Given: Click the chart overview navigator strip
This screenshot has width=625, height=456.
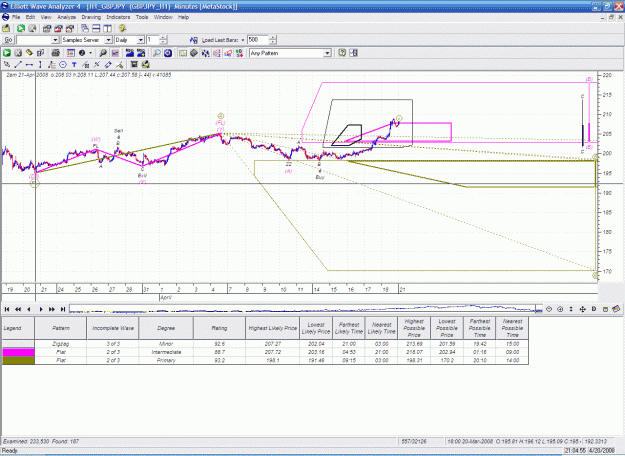Looking at the screenshot, I should pos(306,309).
